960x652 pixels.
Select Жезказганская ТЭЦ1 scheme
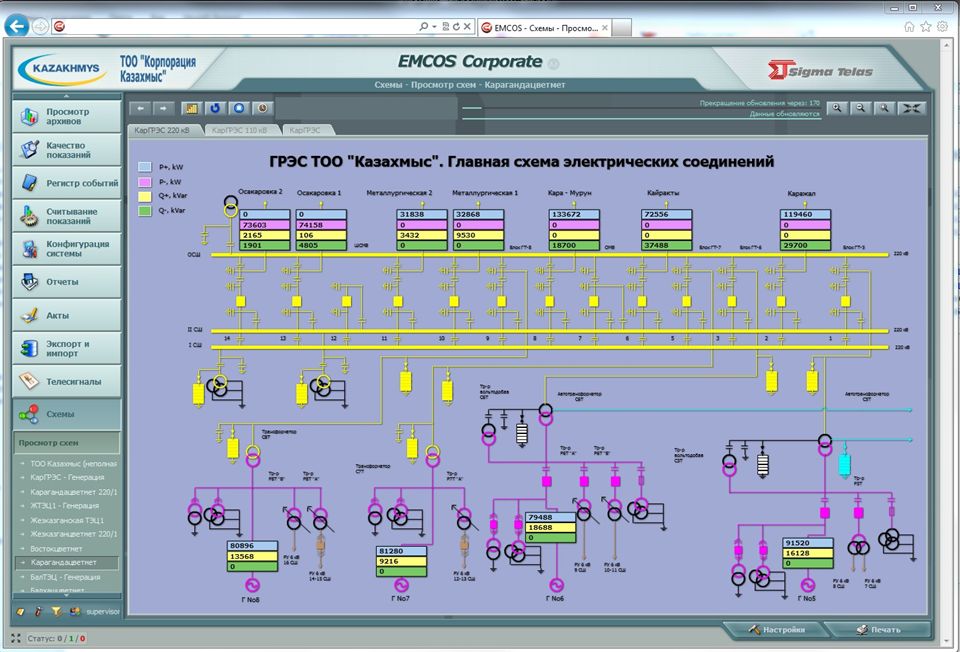(x=67, y=520)
